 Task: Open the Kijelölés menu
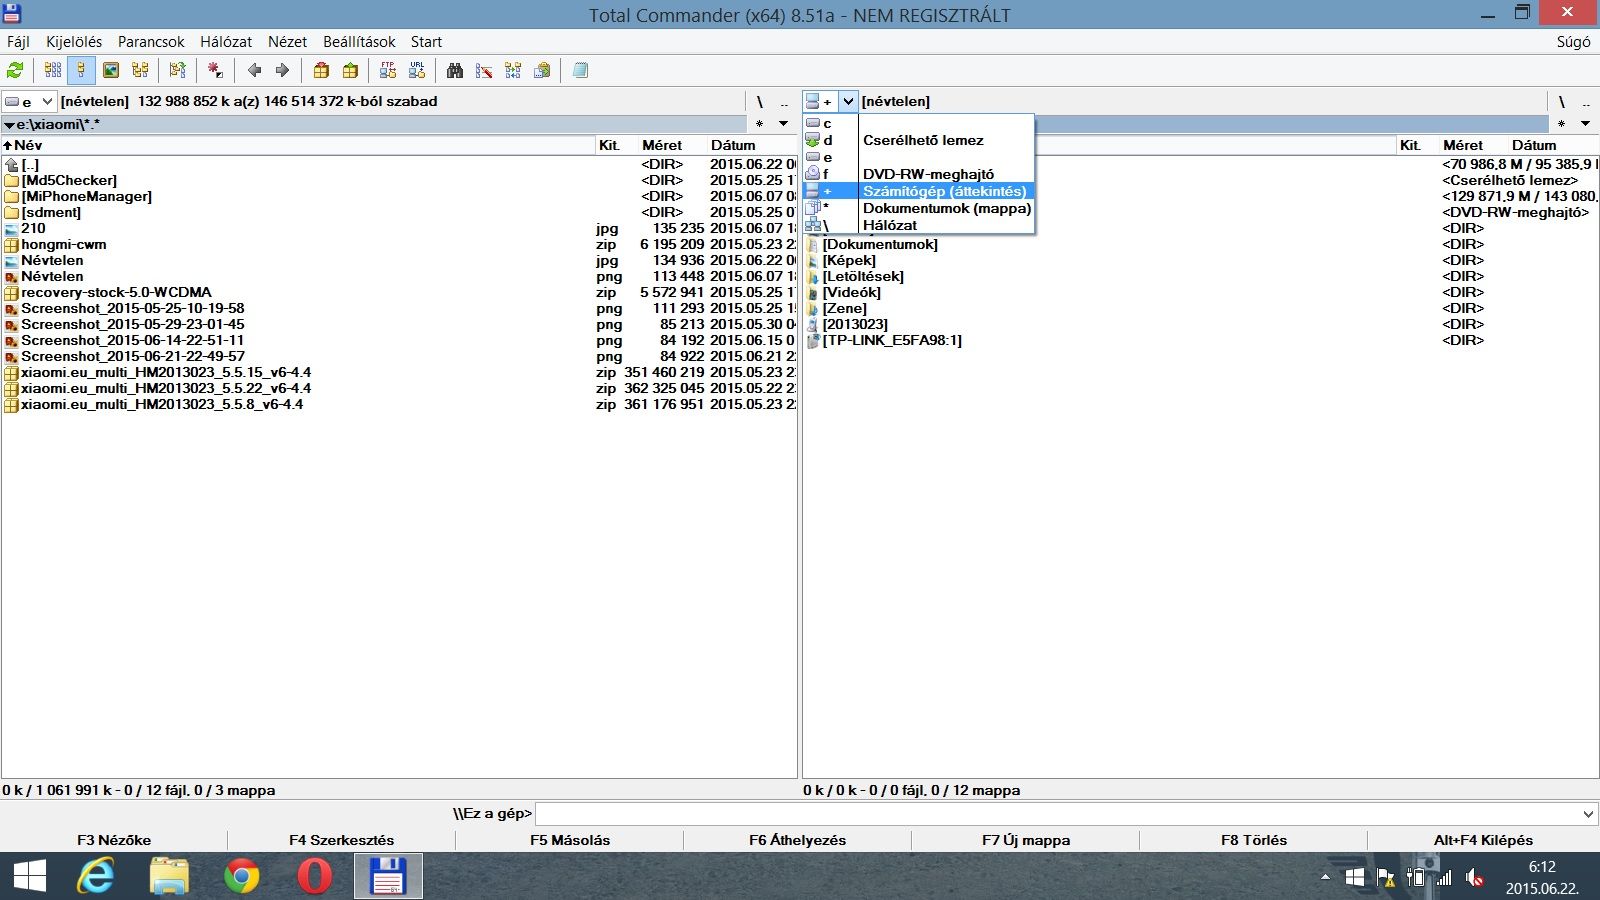74,42
